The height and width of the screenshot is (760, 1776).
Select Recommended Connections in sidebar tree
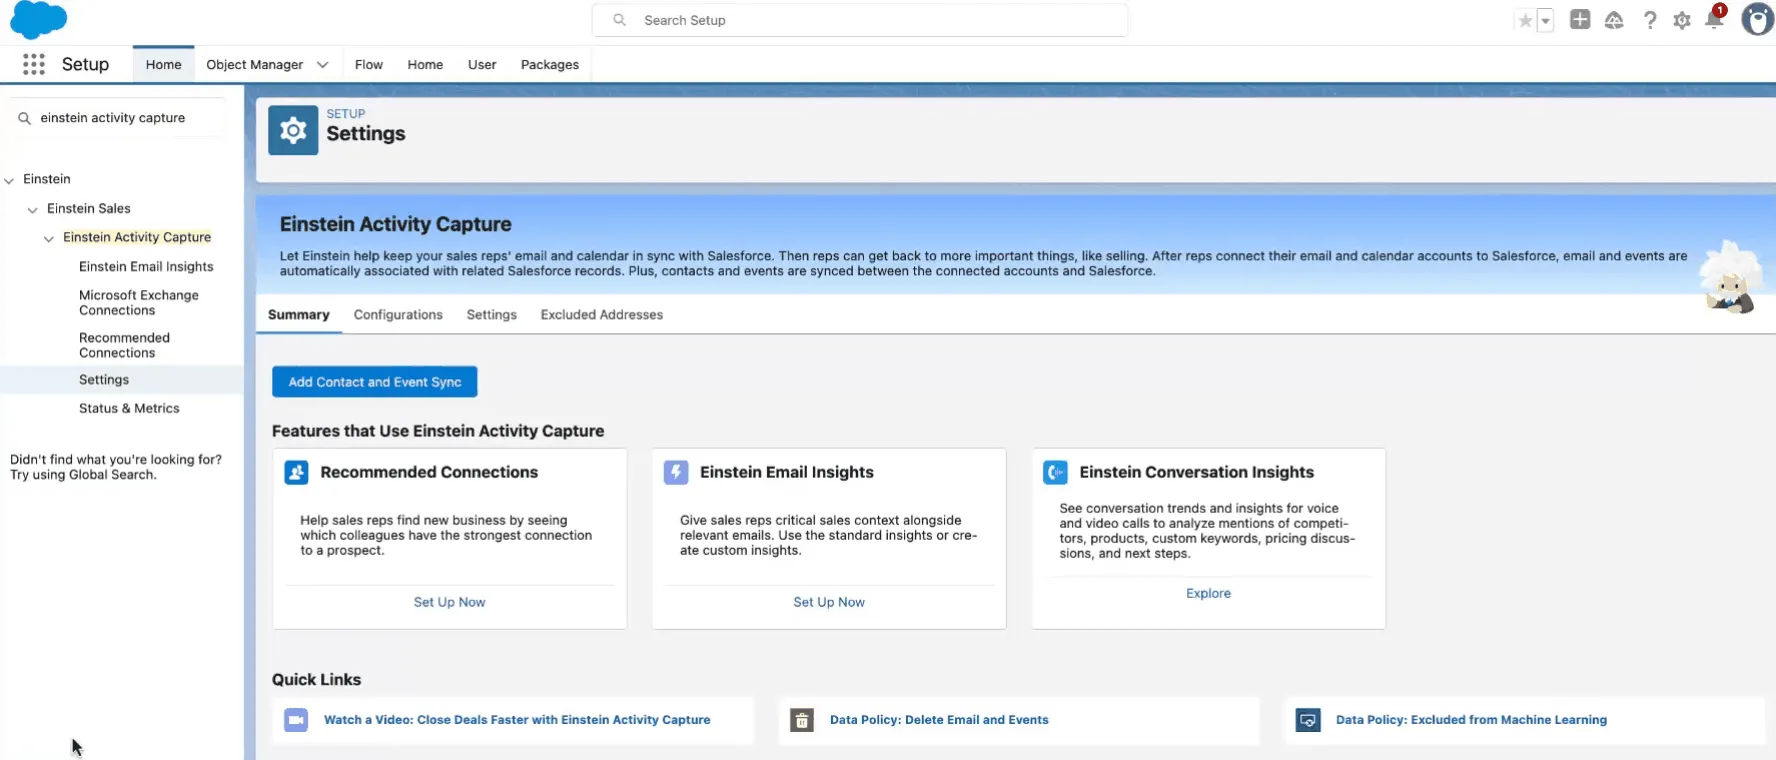tap(124, 345)
